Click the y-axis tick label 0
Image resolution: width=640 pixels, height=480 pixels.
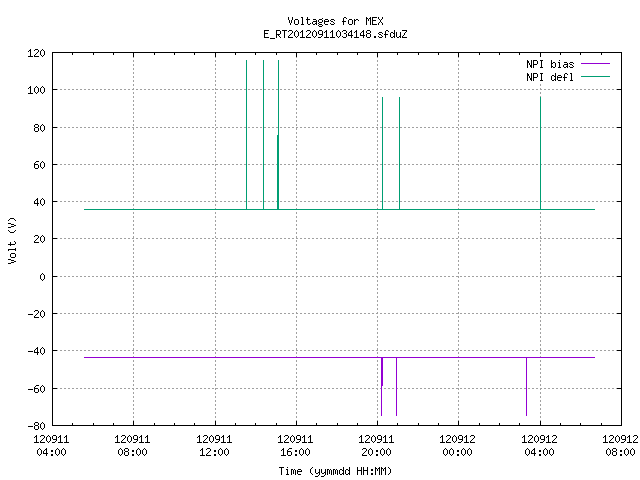42,277
